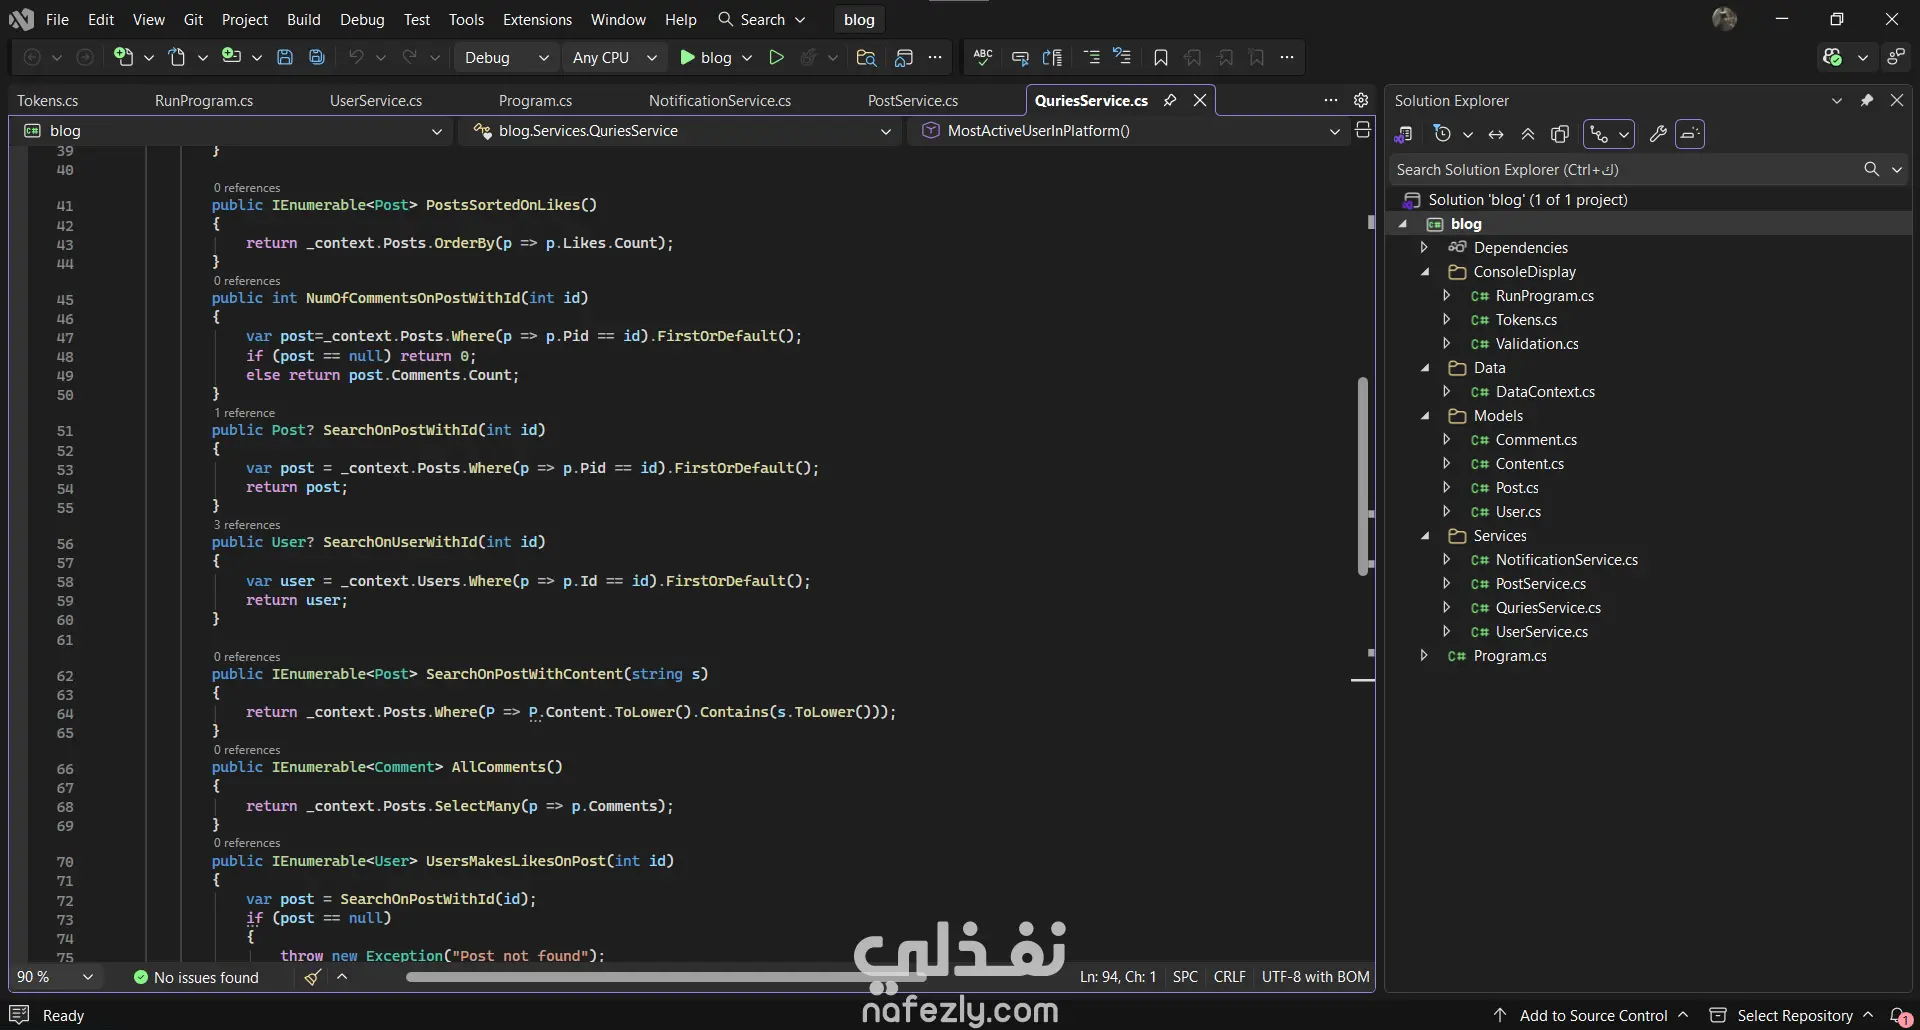Toggle auto-hide pin on Solution Explorer
The height and width of the screenshot is (1030, 1920).
[x=1867, y=100]
